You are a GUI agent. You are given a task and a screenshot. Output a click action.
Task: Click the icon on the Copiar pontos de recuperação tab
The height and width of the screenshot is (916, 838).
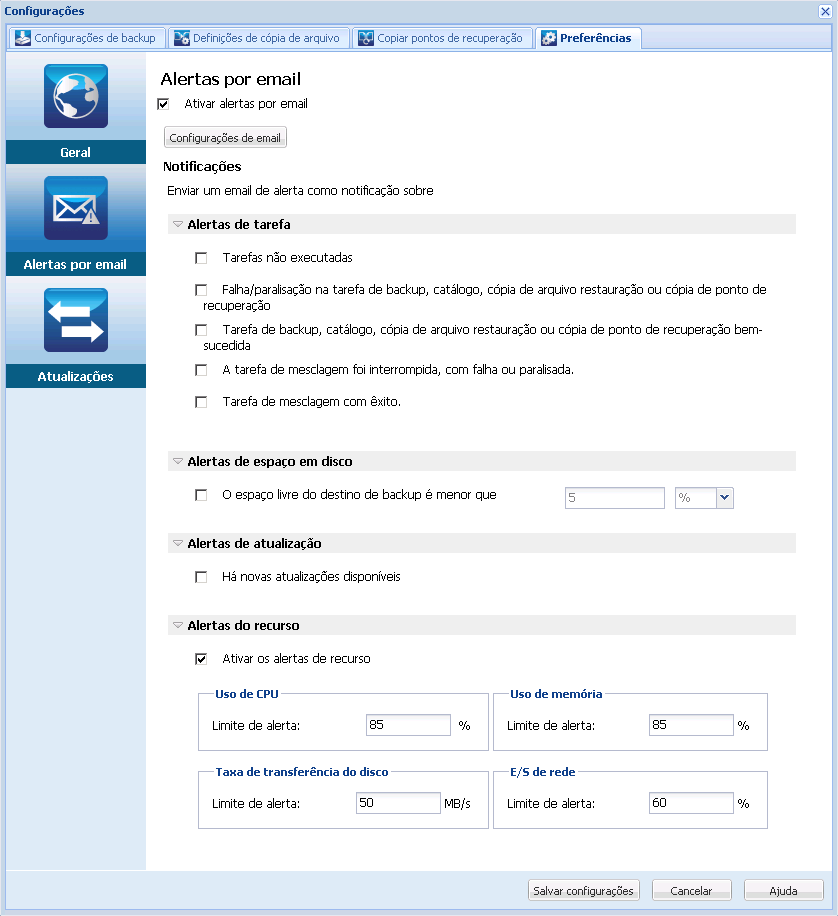tap(364, 37)
